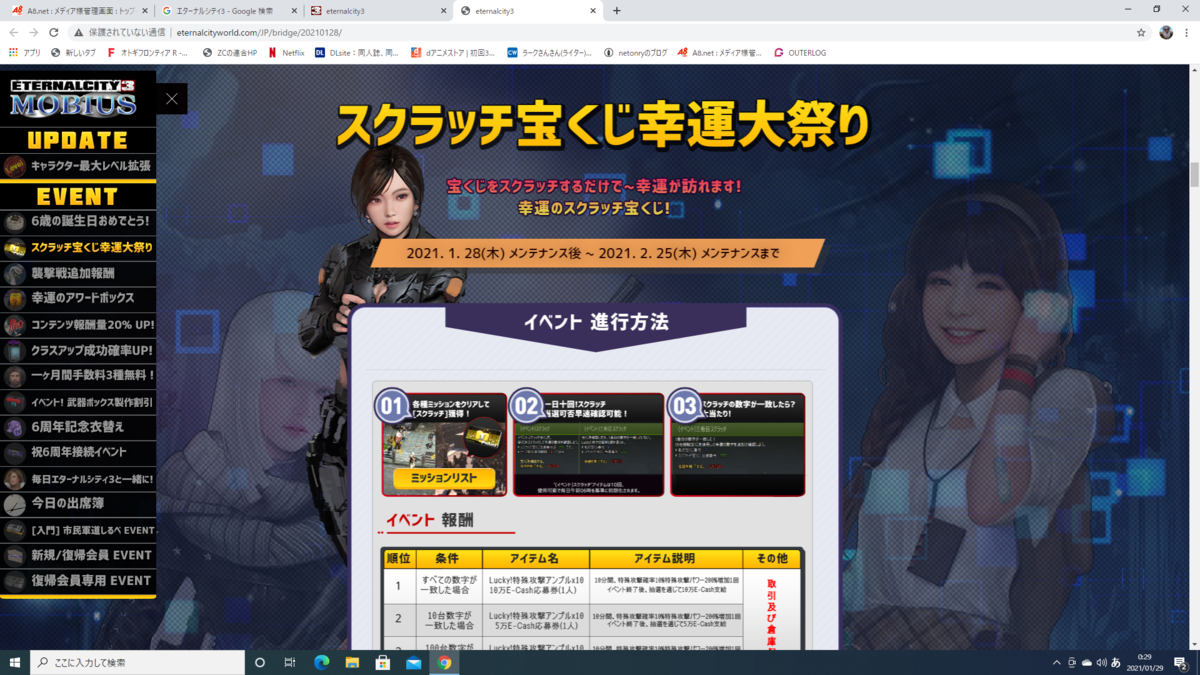Image resolution: width=1200 pixels, height=675 pixels.
Task: Open a new browser tab with plus
Action: tap(617, 11)
